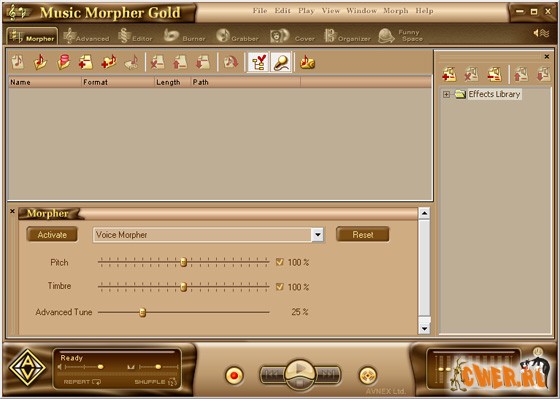Click the speaker sound icon at top right
Viewport: 560px width, 399px height.
coord(541,33)
